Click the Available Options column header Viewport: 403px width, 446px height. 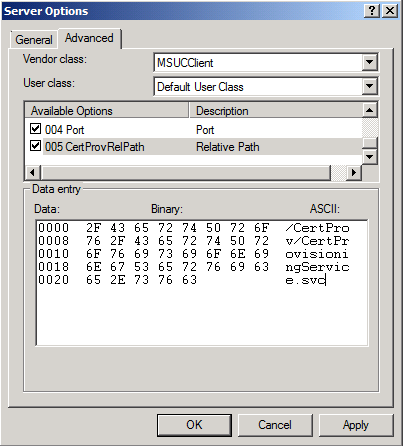[107, 111]
